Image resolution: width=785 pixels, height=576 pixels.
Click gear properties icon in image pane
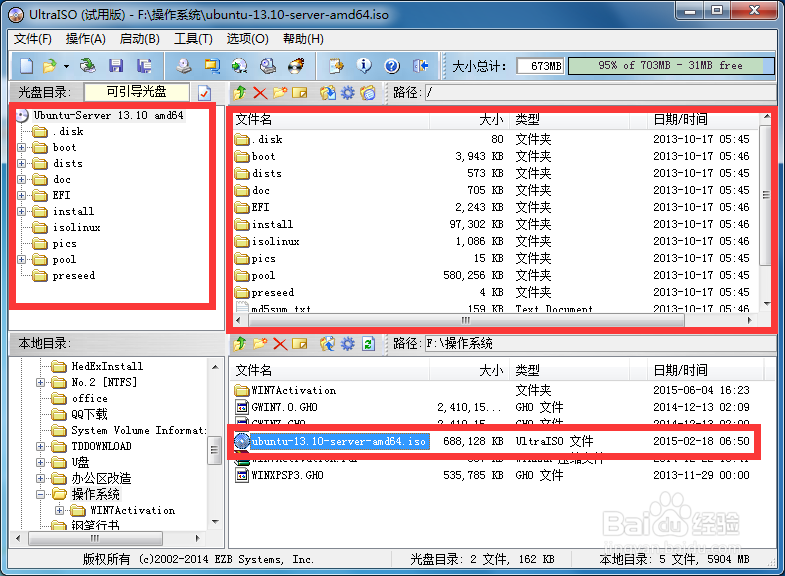pyautogui.click(x=347, y=93)
